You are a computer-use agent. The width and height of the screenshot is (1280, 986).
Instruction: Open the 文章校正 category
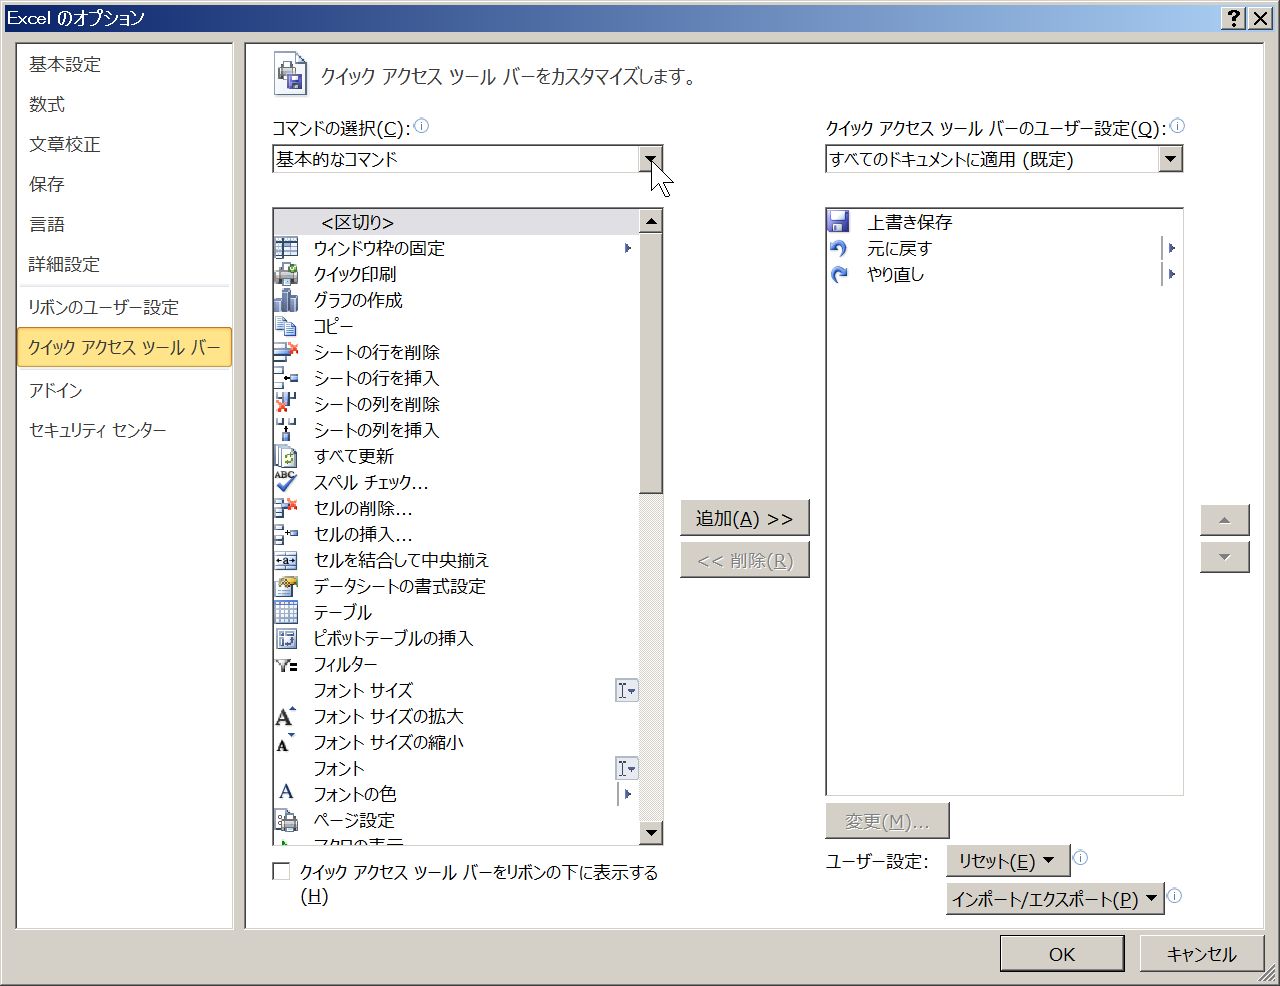pyautogui.click(x=124, y=144)
